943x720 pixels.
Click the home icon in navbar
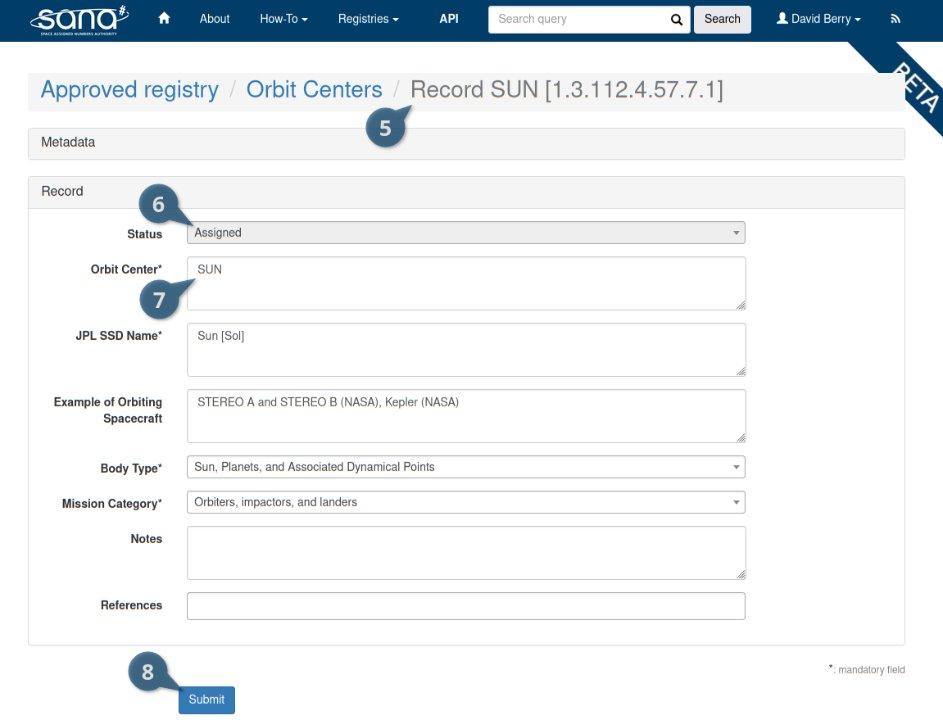pos(164,19)
